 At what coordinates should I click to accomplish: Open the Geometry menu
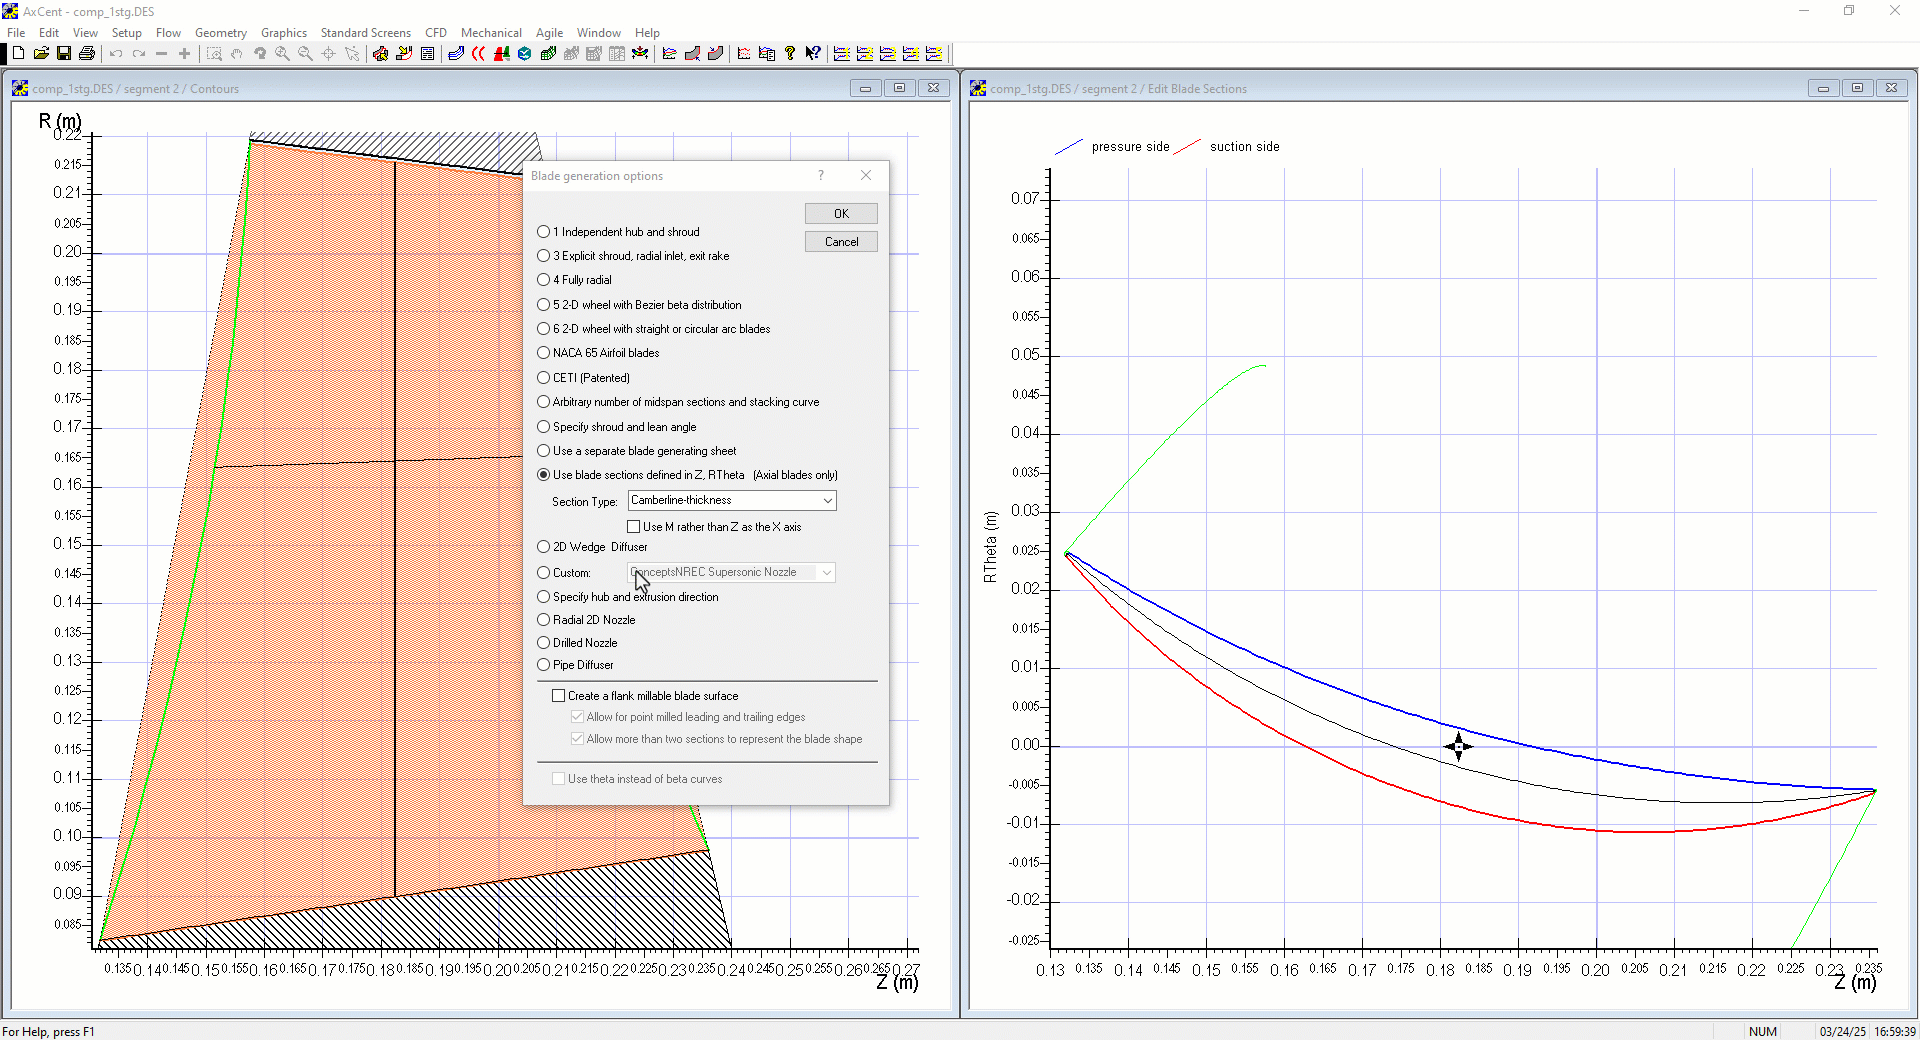[x=220, y=33]
